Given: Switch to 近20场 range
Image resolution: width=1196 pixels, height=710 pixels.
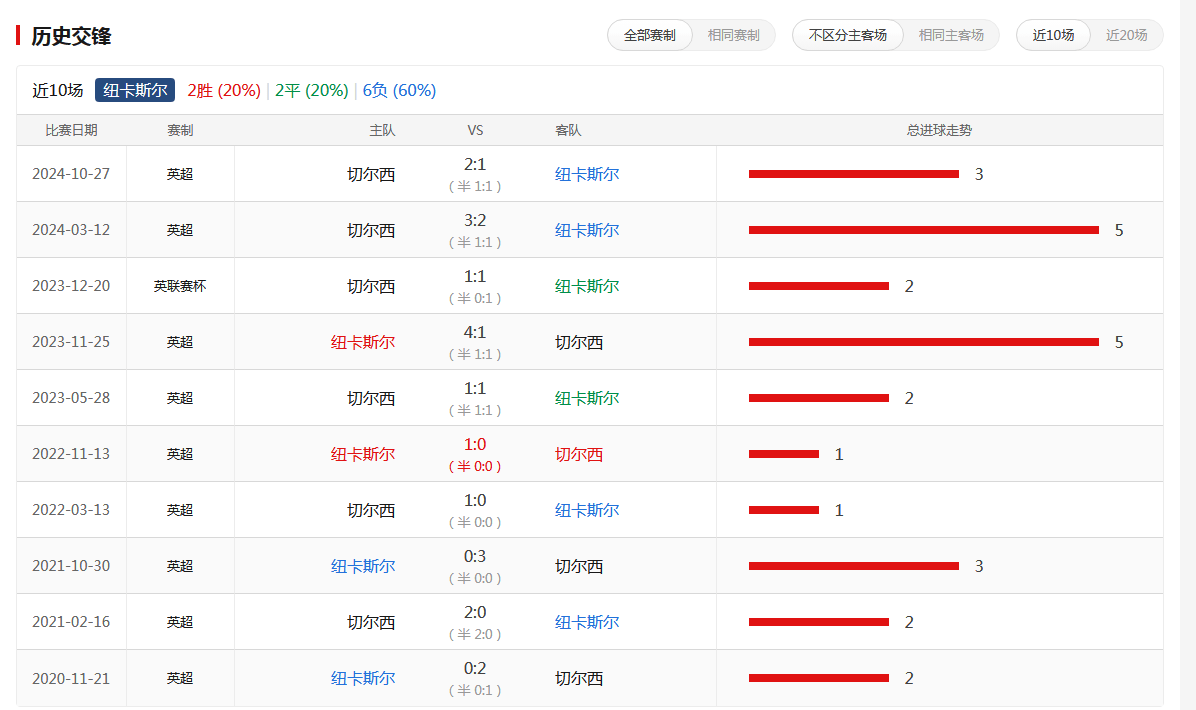Looking at the screenshot, I should coord(1127,35).
